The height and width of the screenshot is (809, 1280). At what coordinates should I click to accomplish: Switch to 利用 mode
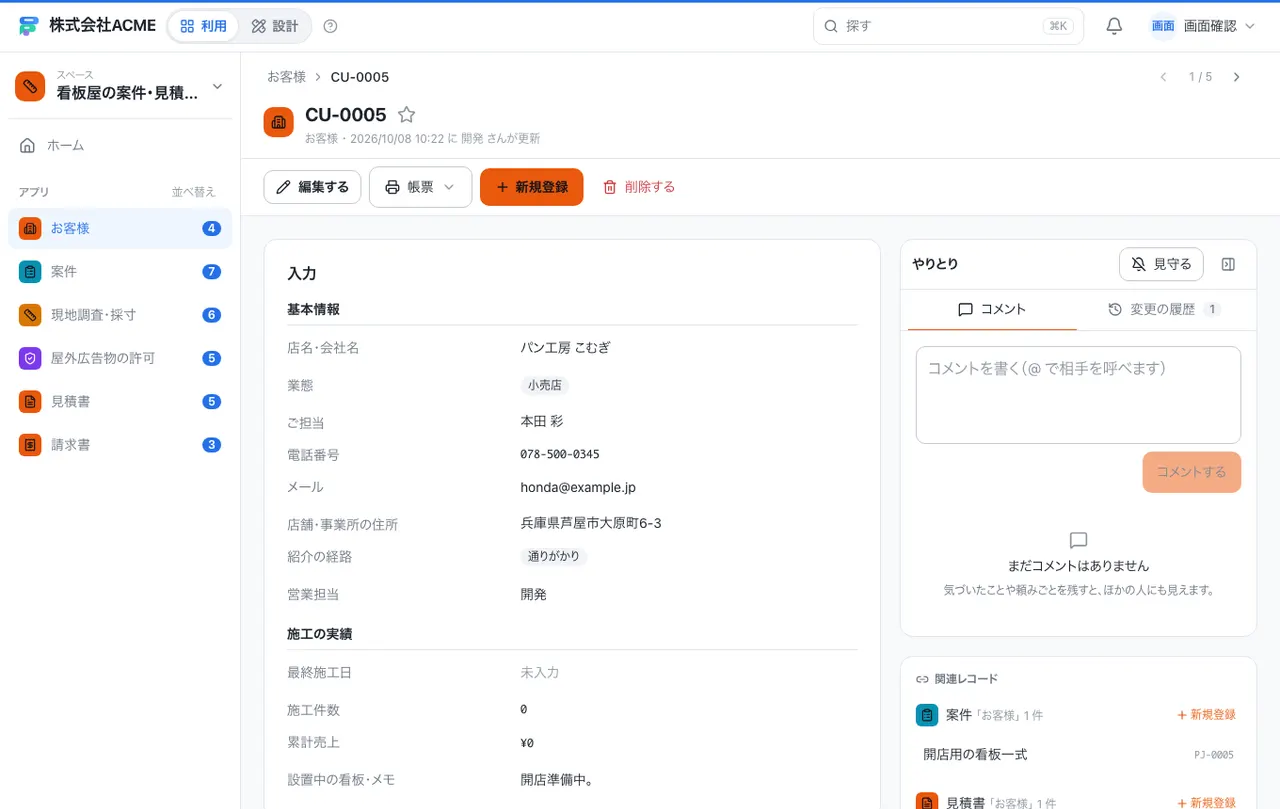pyautogui.click(x=204, y=26)
